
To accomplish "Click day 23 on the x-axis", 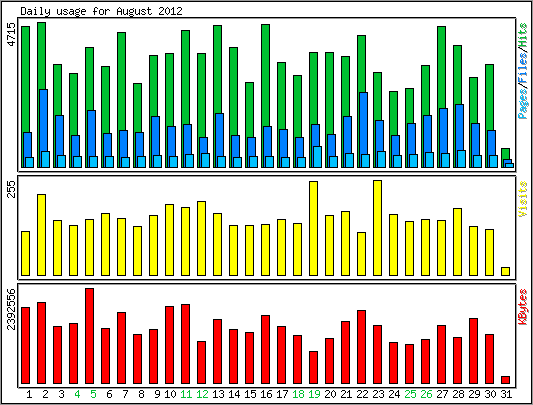I will (x=378, y=394).
